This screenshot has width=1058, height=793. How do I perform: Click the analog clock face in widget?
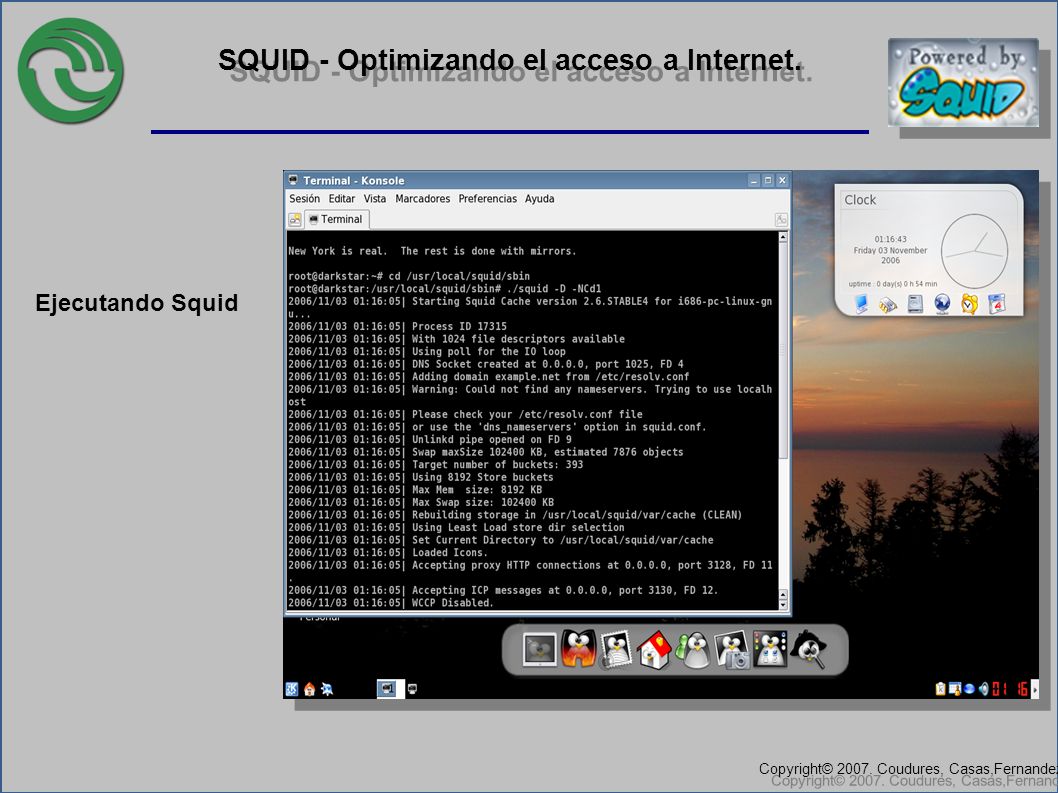[974, 251]
